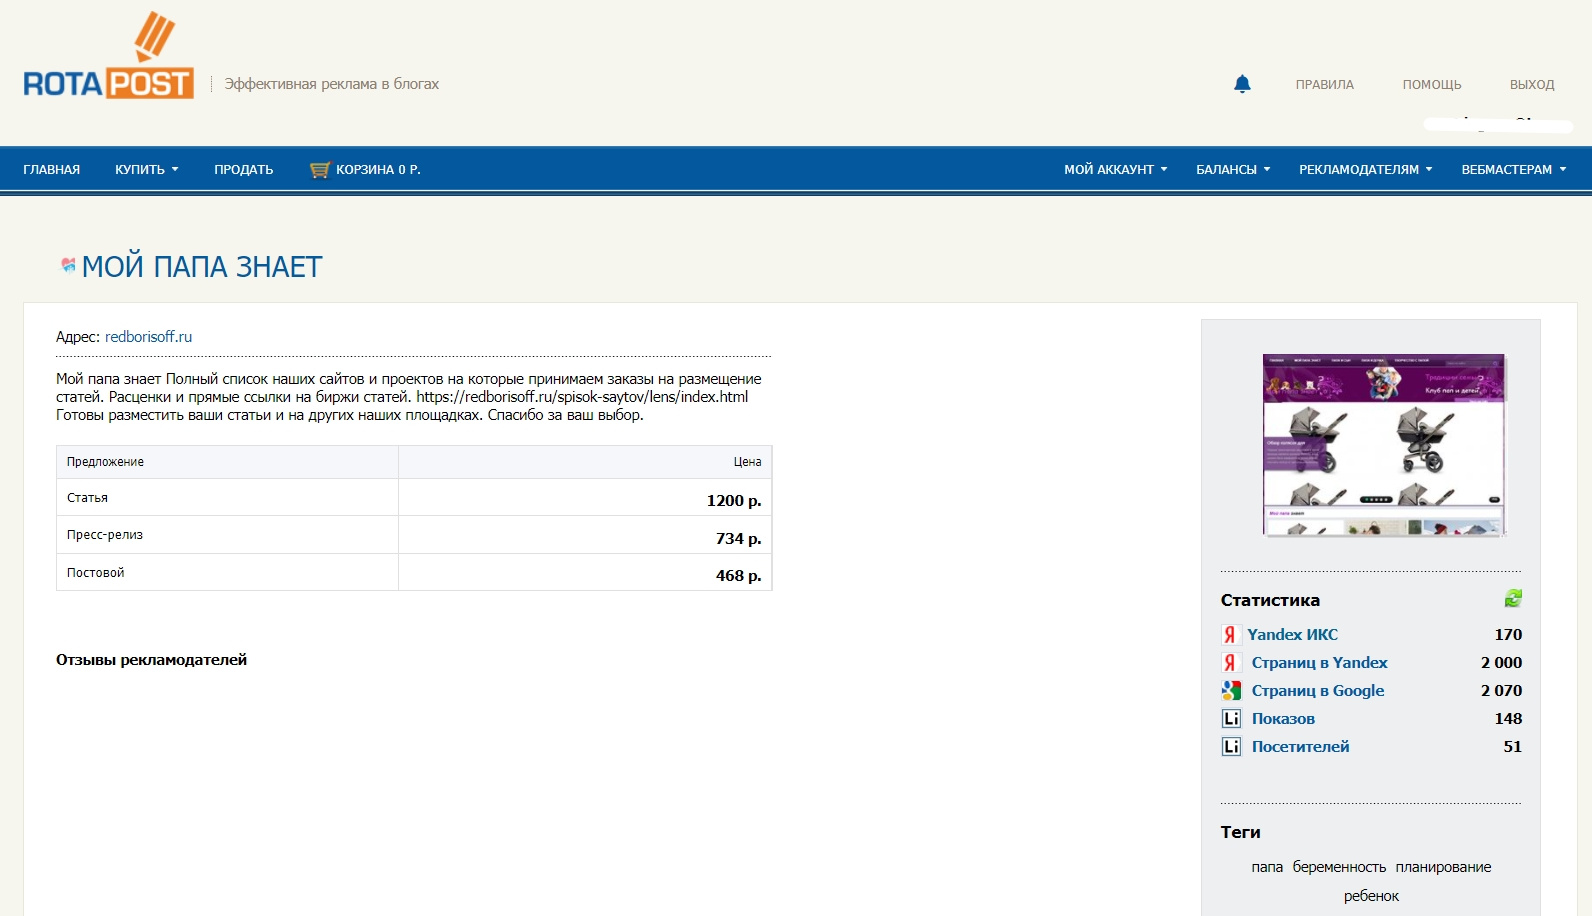The width and height of the screenshot is (1592, 916).
Task: Click the Теги section heading
Action: (1240, 832)
